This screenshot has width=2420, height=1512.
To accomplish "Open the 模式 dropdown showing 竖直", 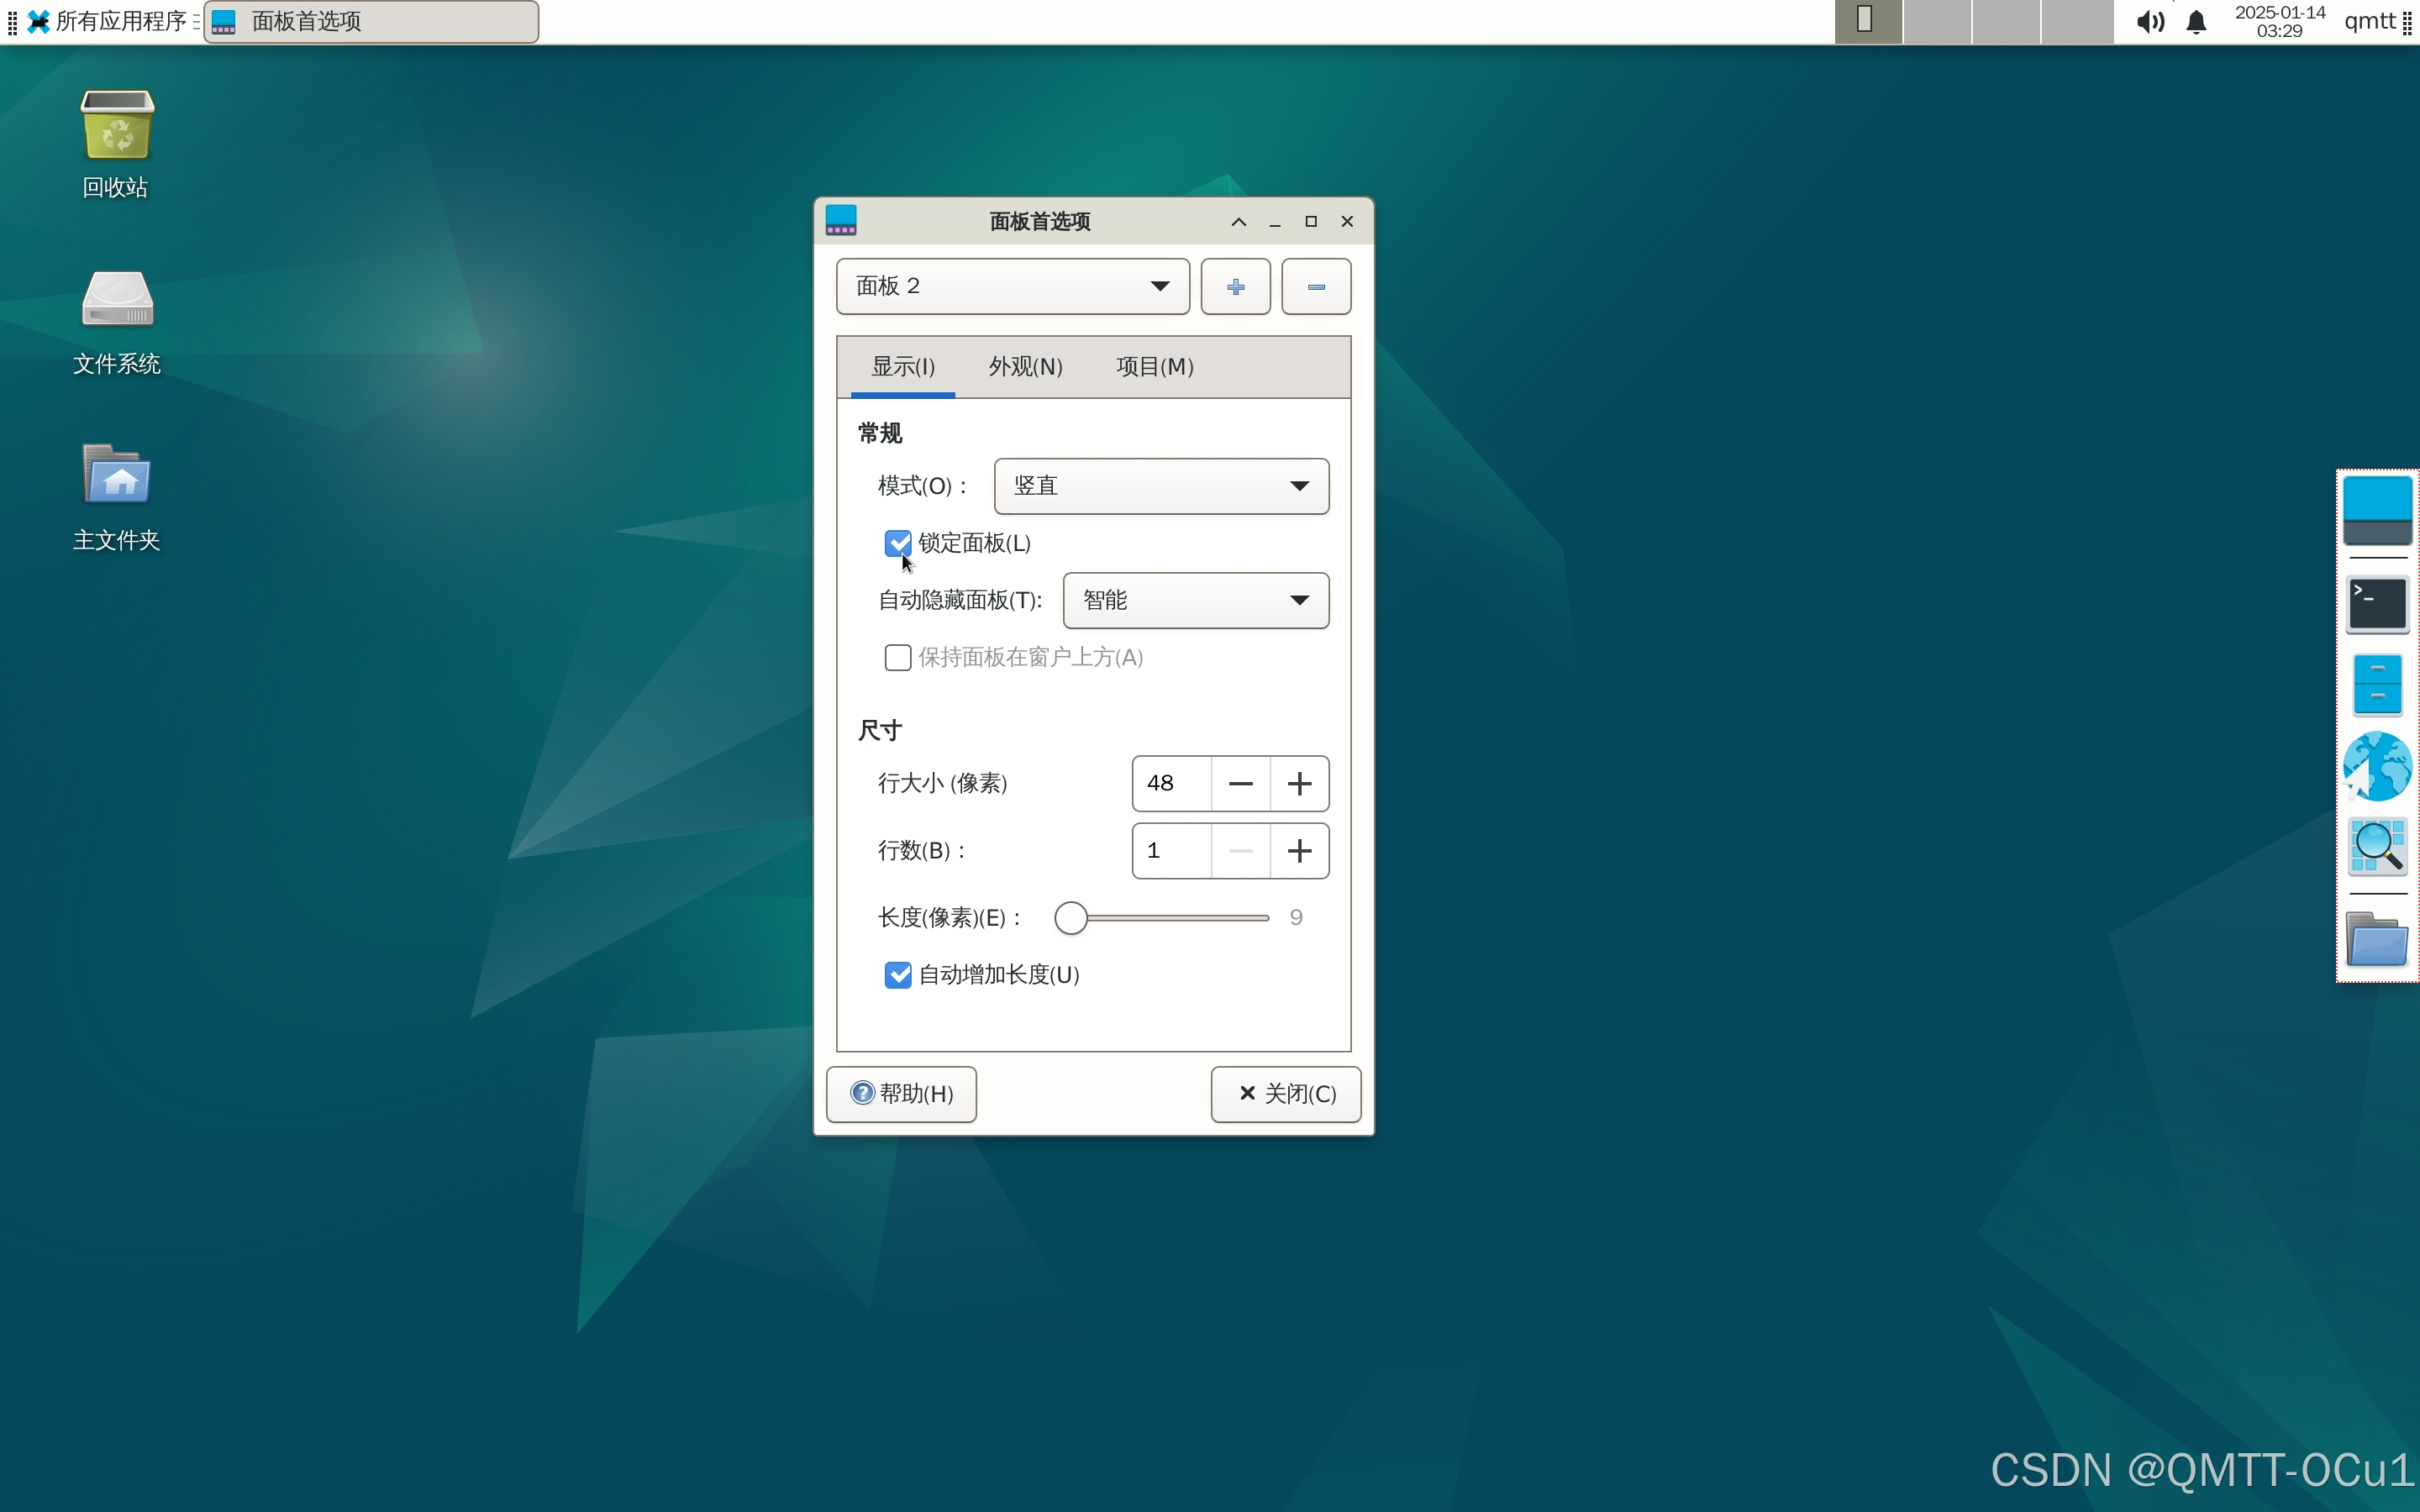I will pos(1160,486).
